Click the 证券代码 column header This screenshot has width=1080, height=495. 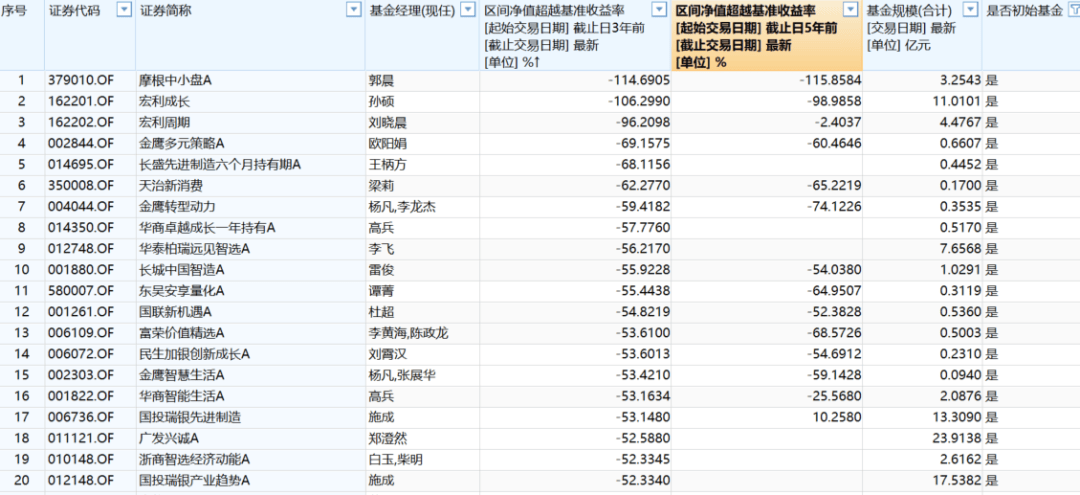coord(74,11)
